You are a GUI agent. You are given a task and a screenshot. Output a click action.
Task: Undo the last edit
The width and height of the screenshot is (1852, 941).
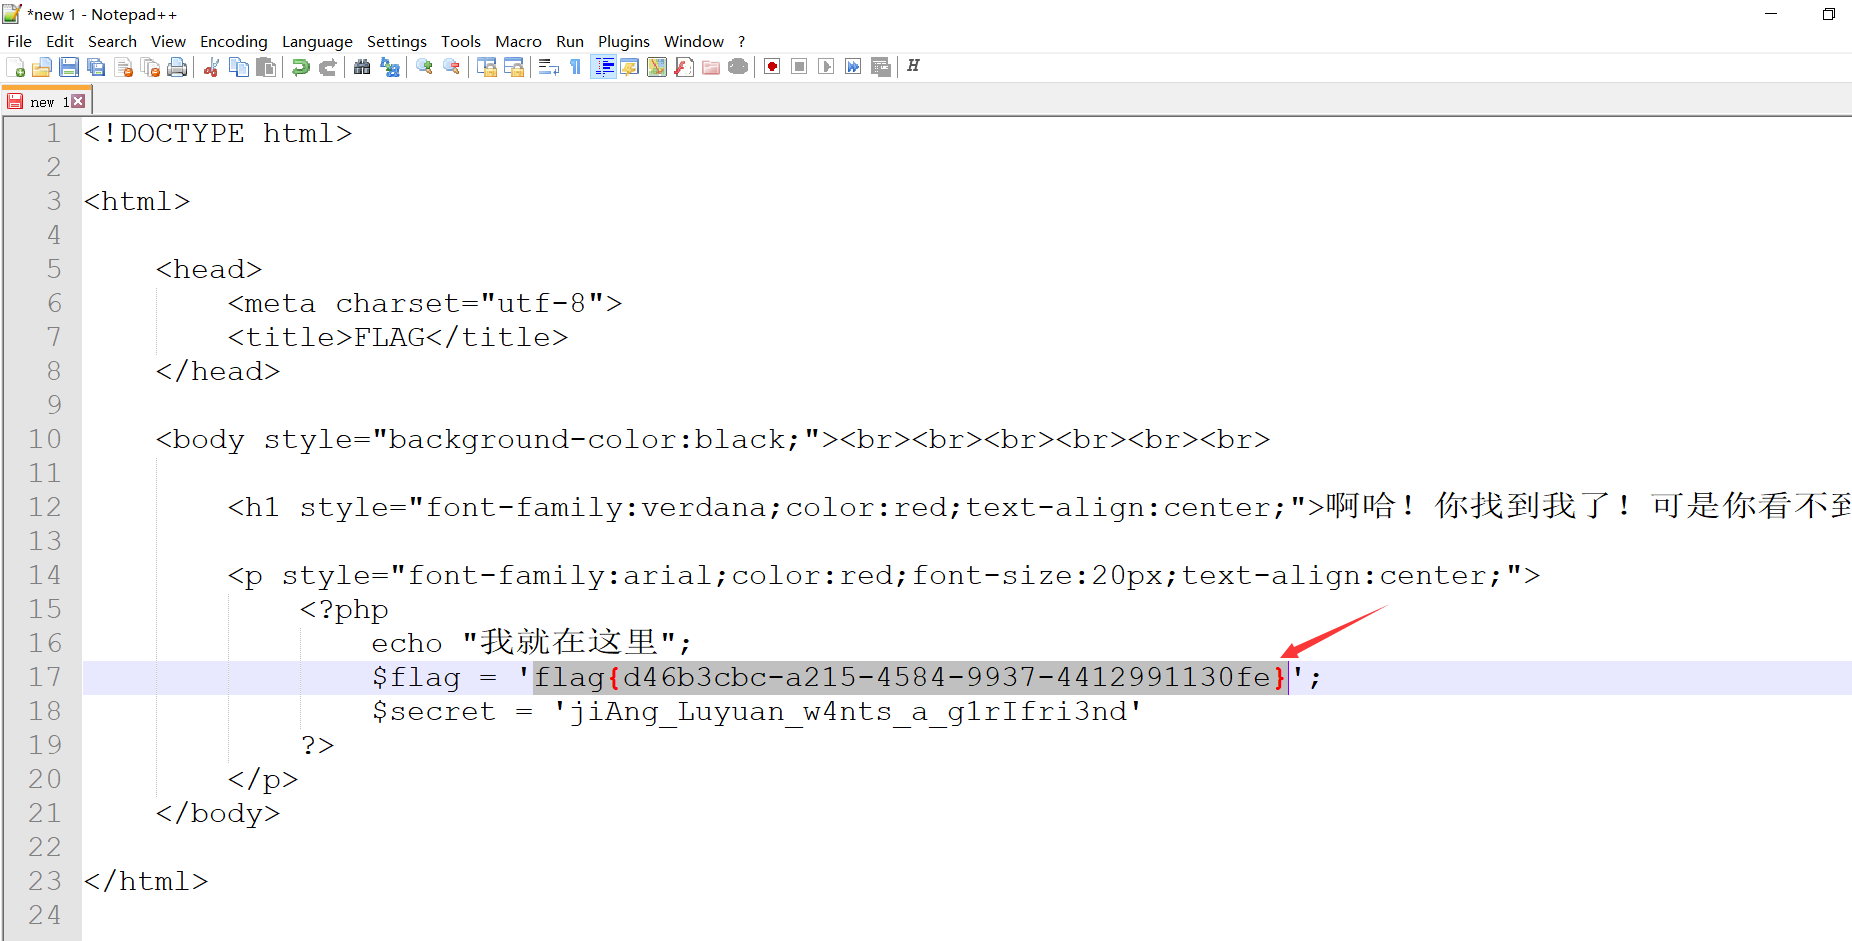pyautogui.click(x=300, y=67)
